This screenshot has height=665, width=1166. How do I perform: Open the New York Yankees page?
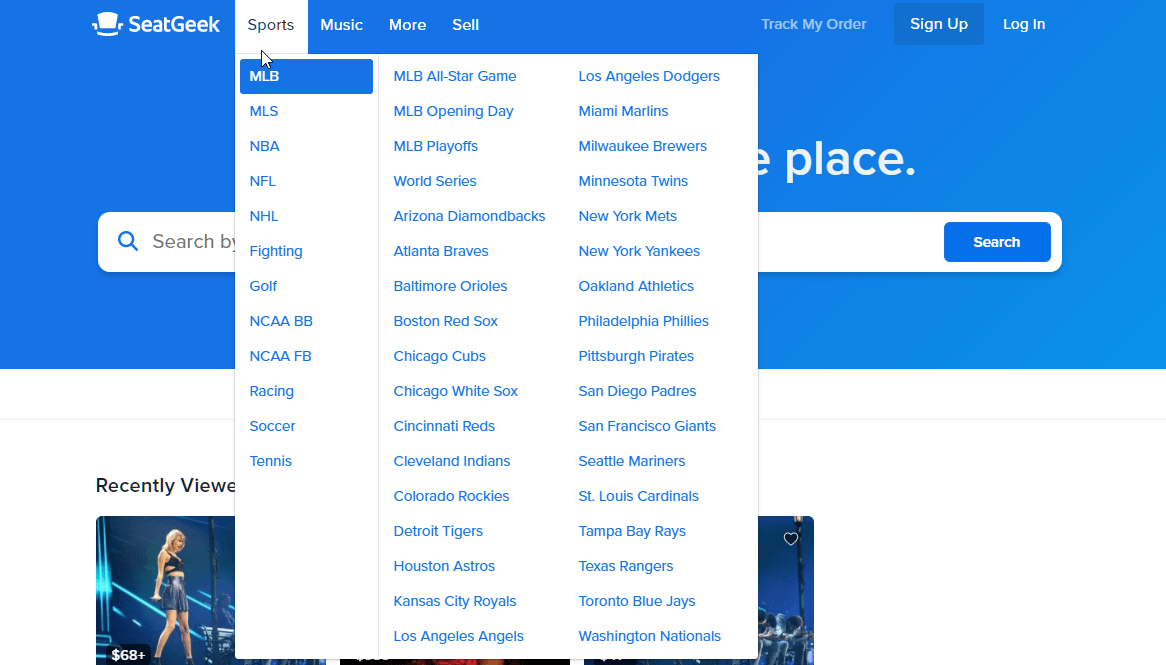pos(639,251)
